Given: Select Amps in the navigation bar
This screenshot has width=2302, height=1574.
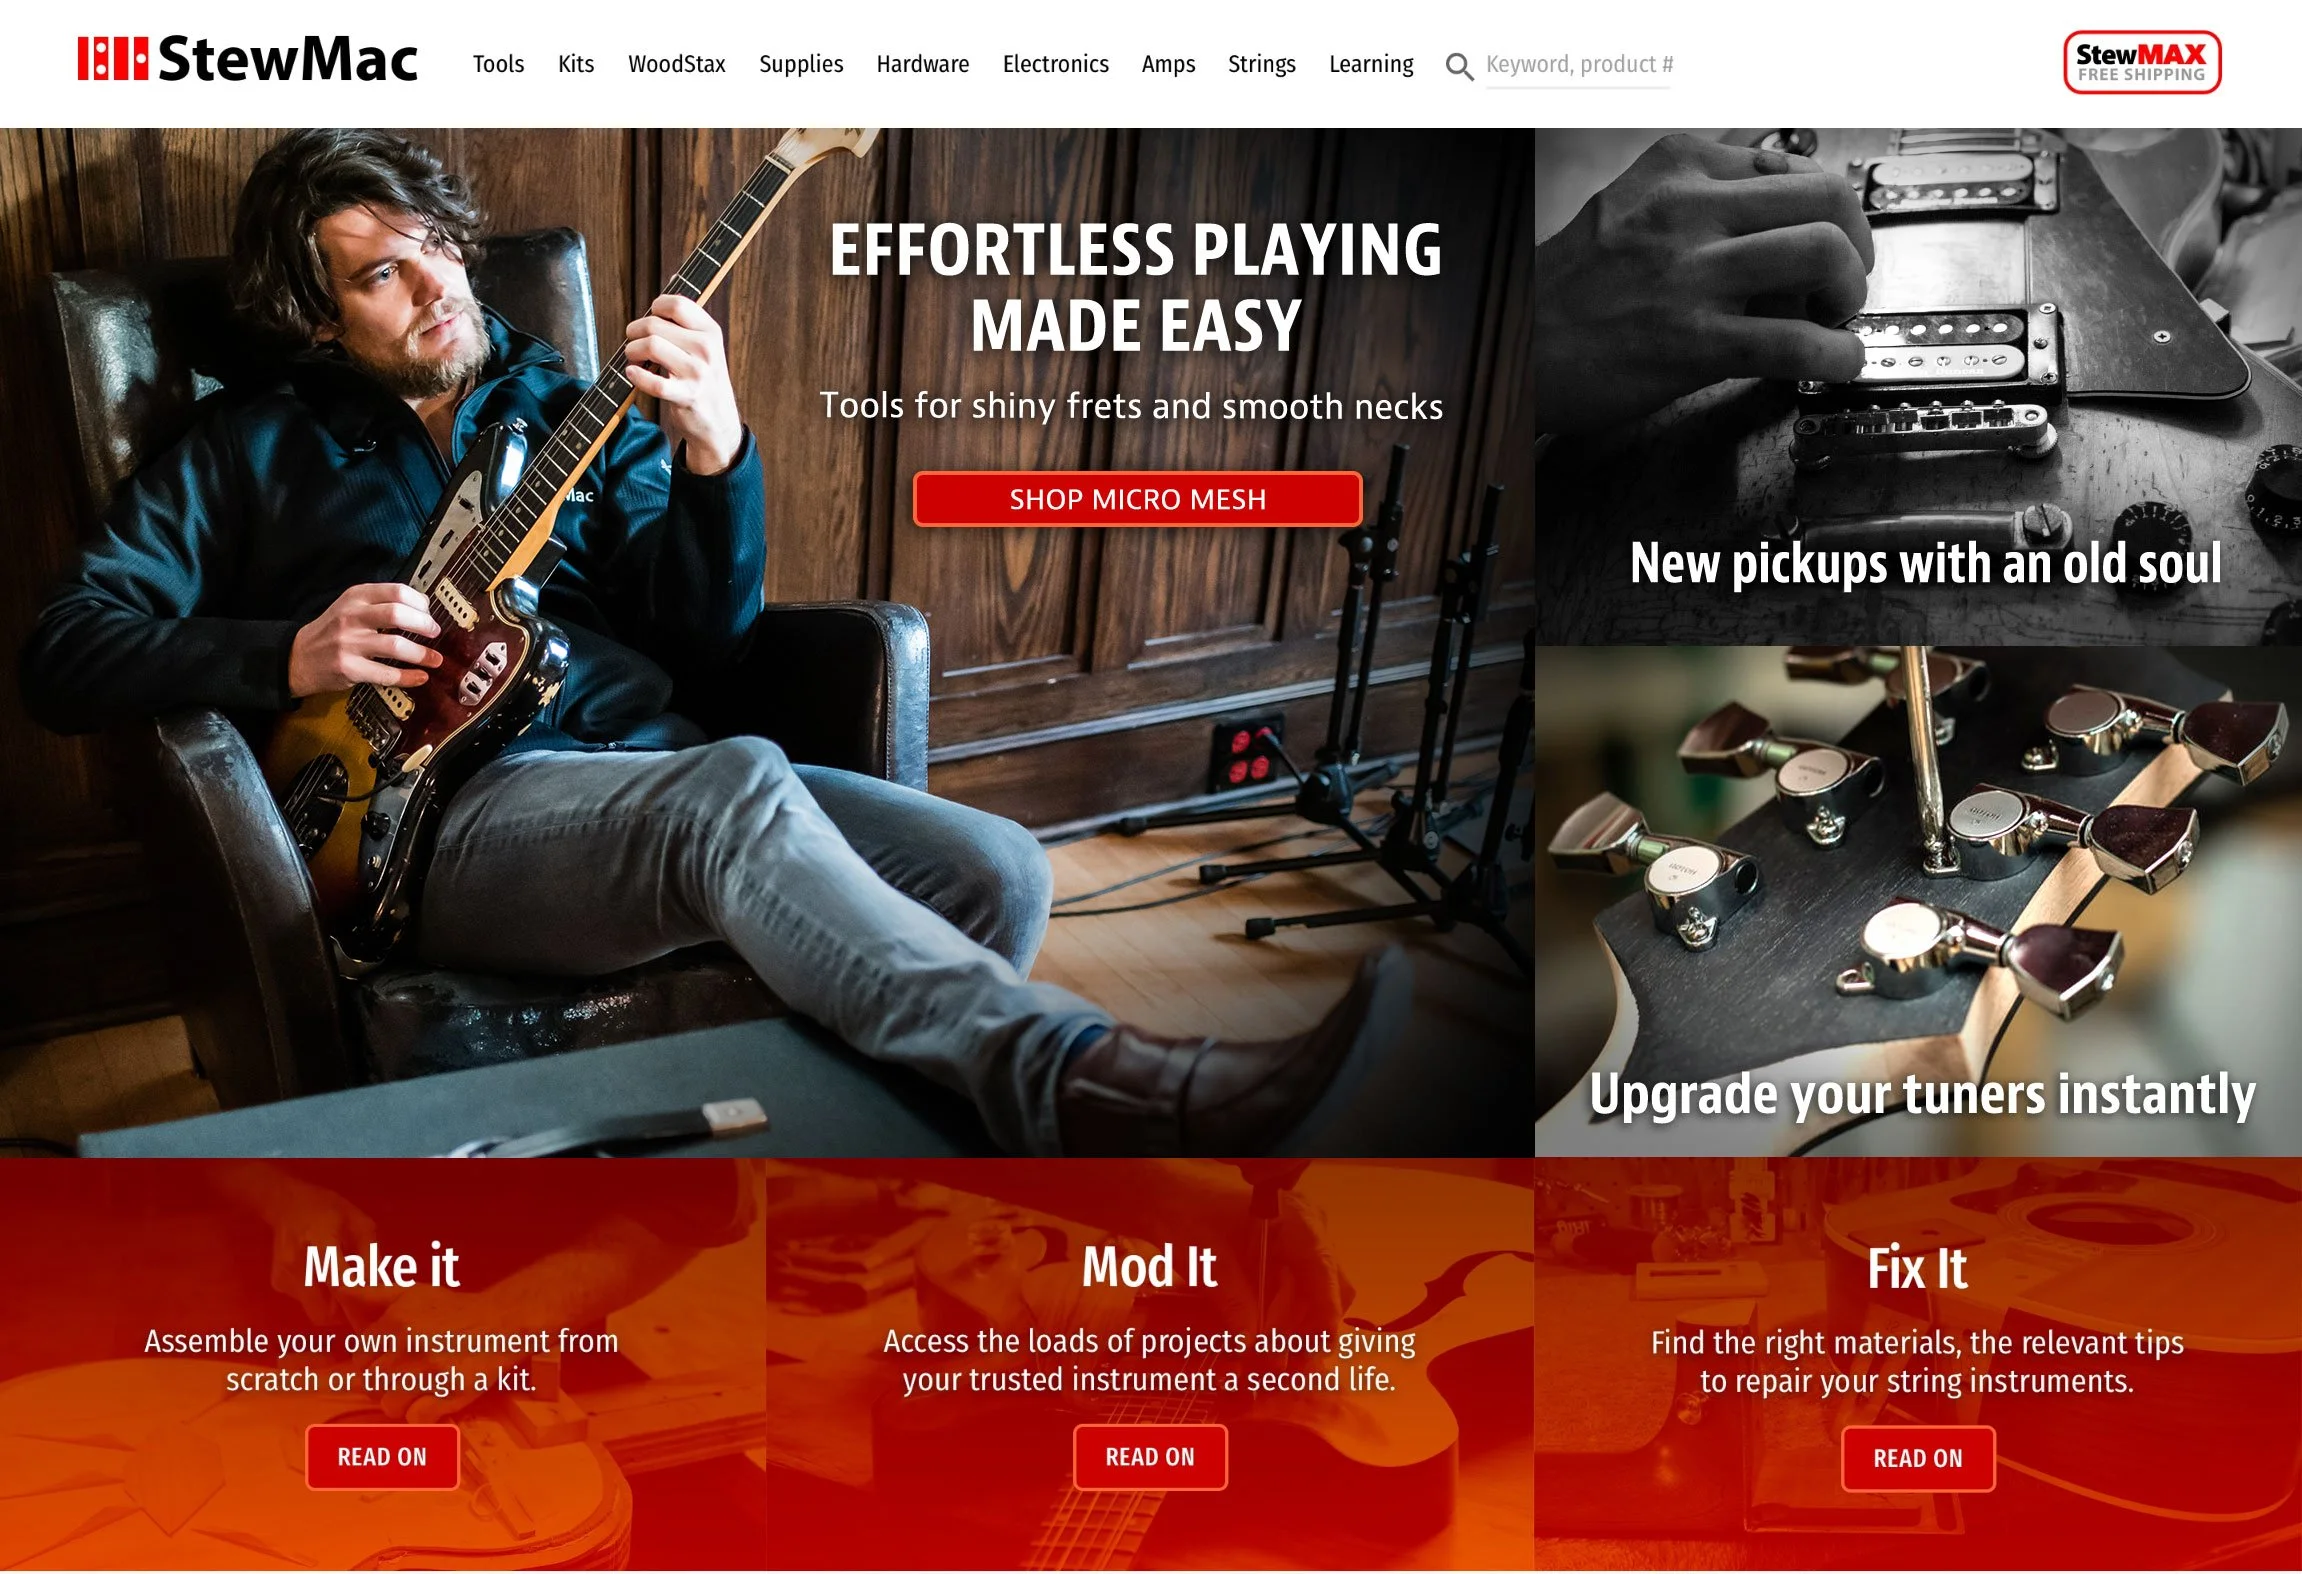Looking at the screenshot, I should tap(1168, 64).
